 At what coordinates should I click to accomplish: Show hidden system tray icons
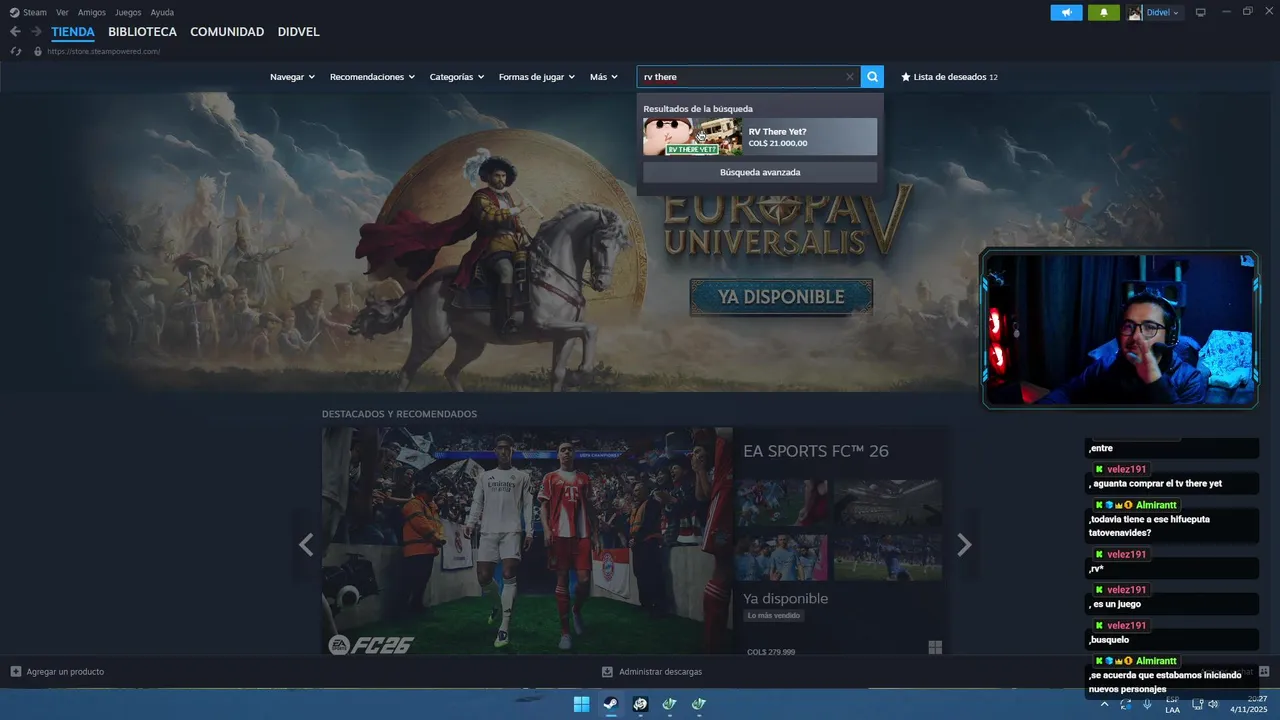(x=1104, y=704)
